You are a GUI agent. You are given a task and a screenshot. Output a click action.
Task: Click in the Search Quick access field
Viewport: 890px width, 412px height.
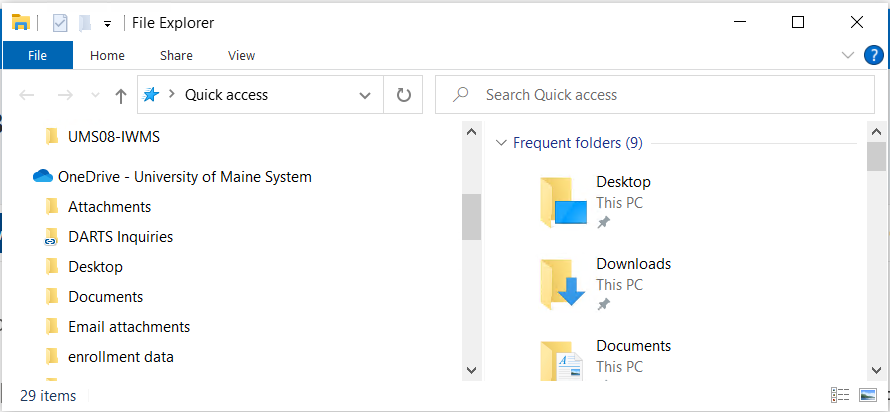pyautogui.click(x=654, y=95)
